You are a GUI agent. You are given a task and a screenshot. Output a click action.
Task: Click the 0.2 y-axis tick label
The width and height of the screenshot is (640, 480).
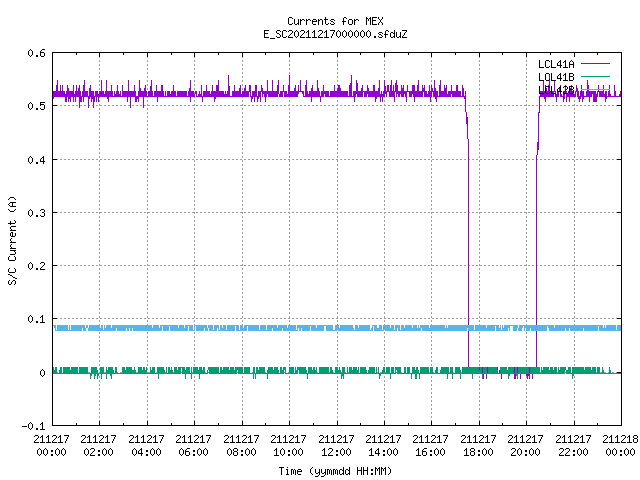tap(36, 266)
